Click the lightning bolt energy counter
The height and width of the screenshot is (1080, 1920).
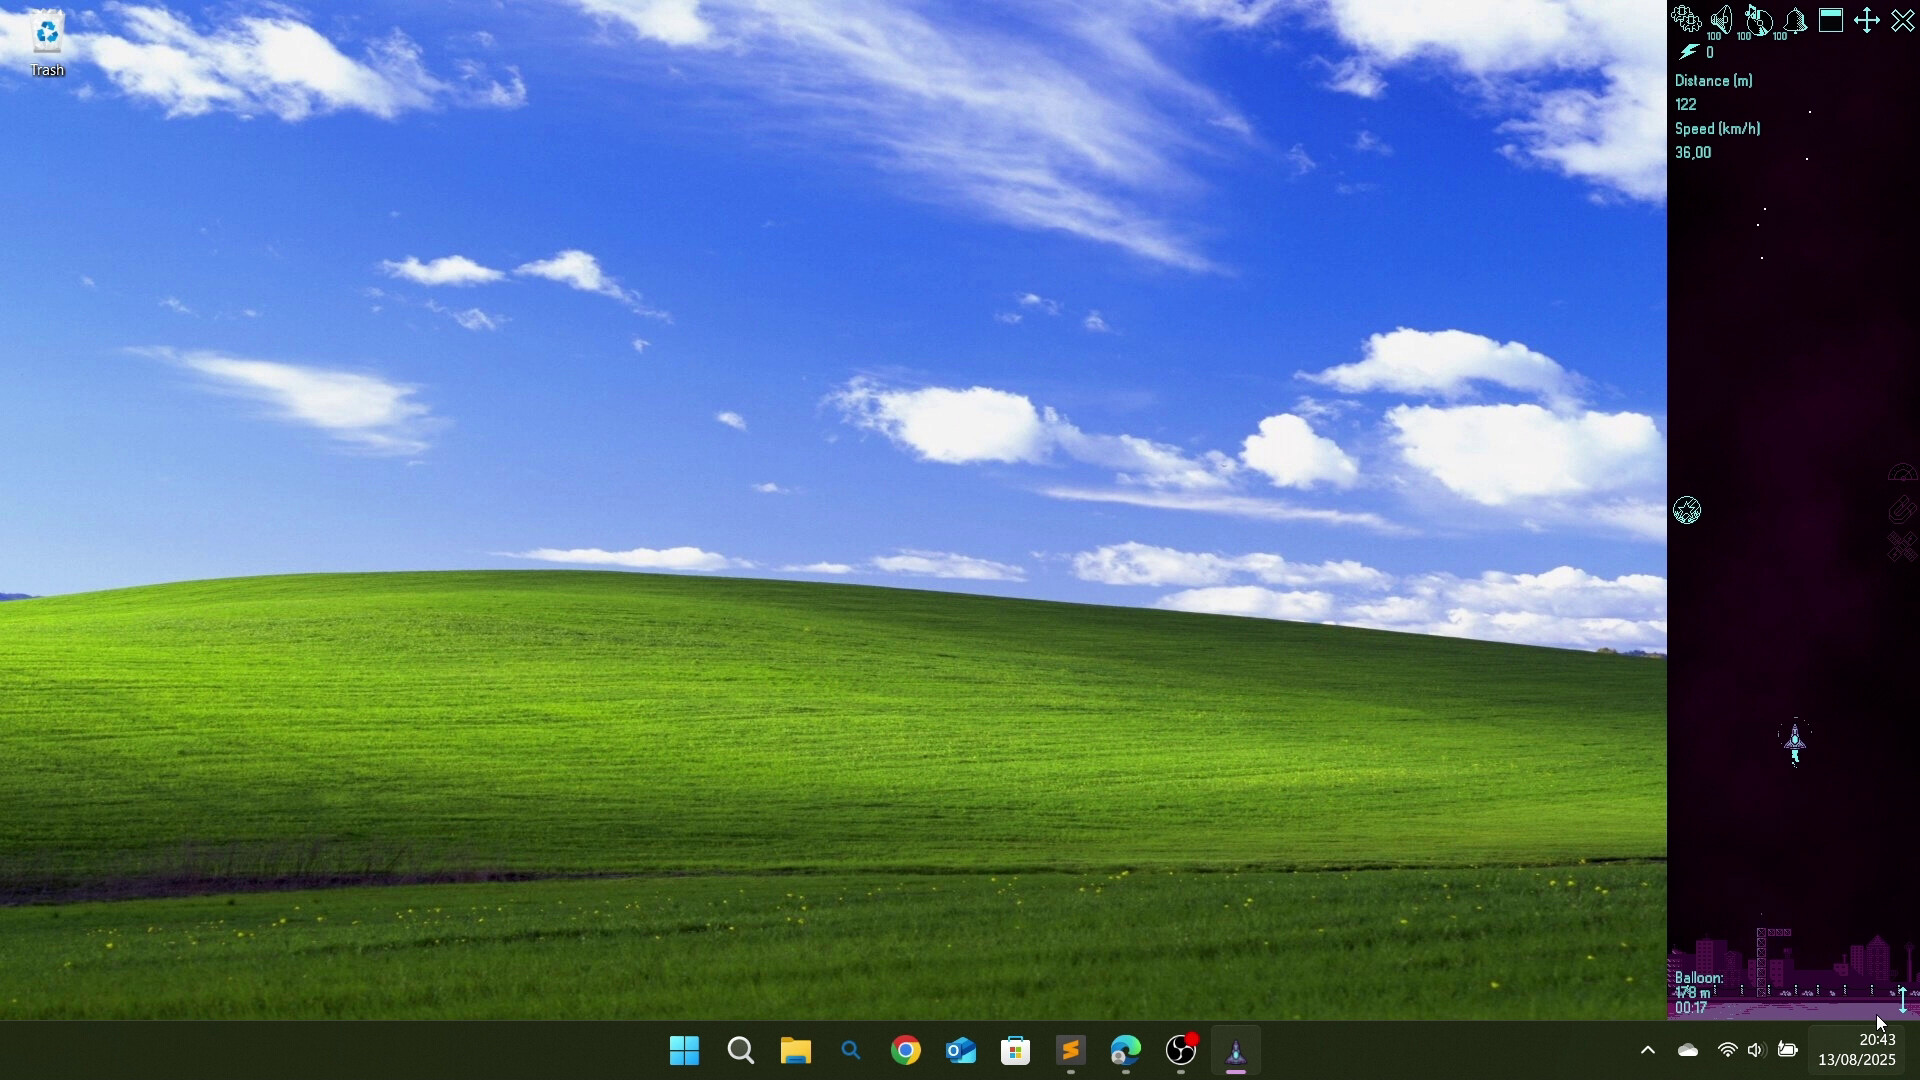click(x=1689, y=52)
